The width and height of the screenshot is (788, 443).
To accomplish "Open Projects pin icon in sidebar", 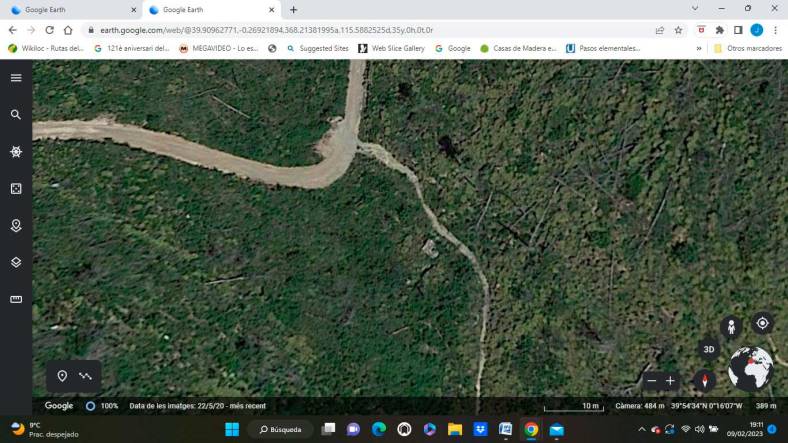I will tap(16, 226).
